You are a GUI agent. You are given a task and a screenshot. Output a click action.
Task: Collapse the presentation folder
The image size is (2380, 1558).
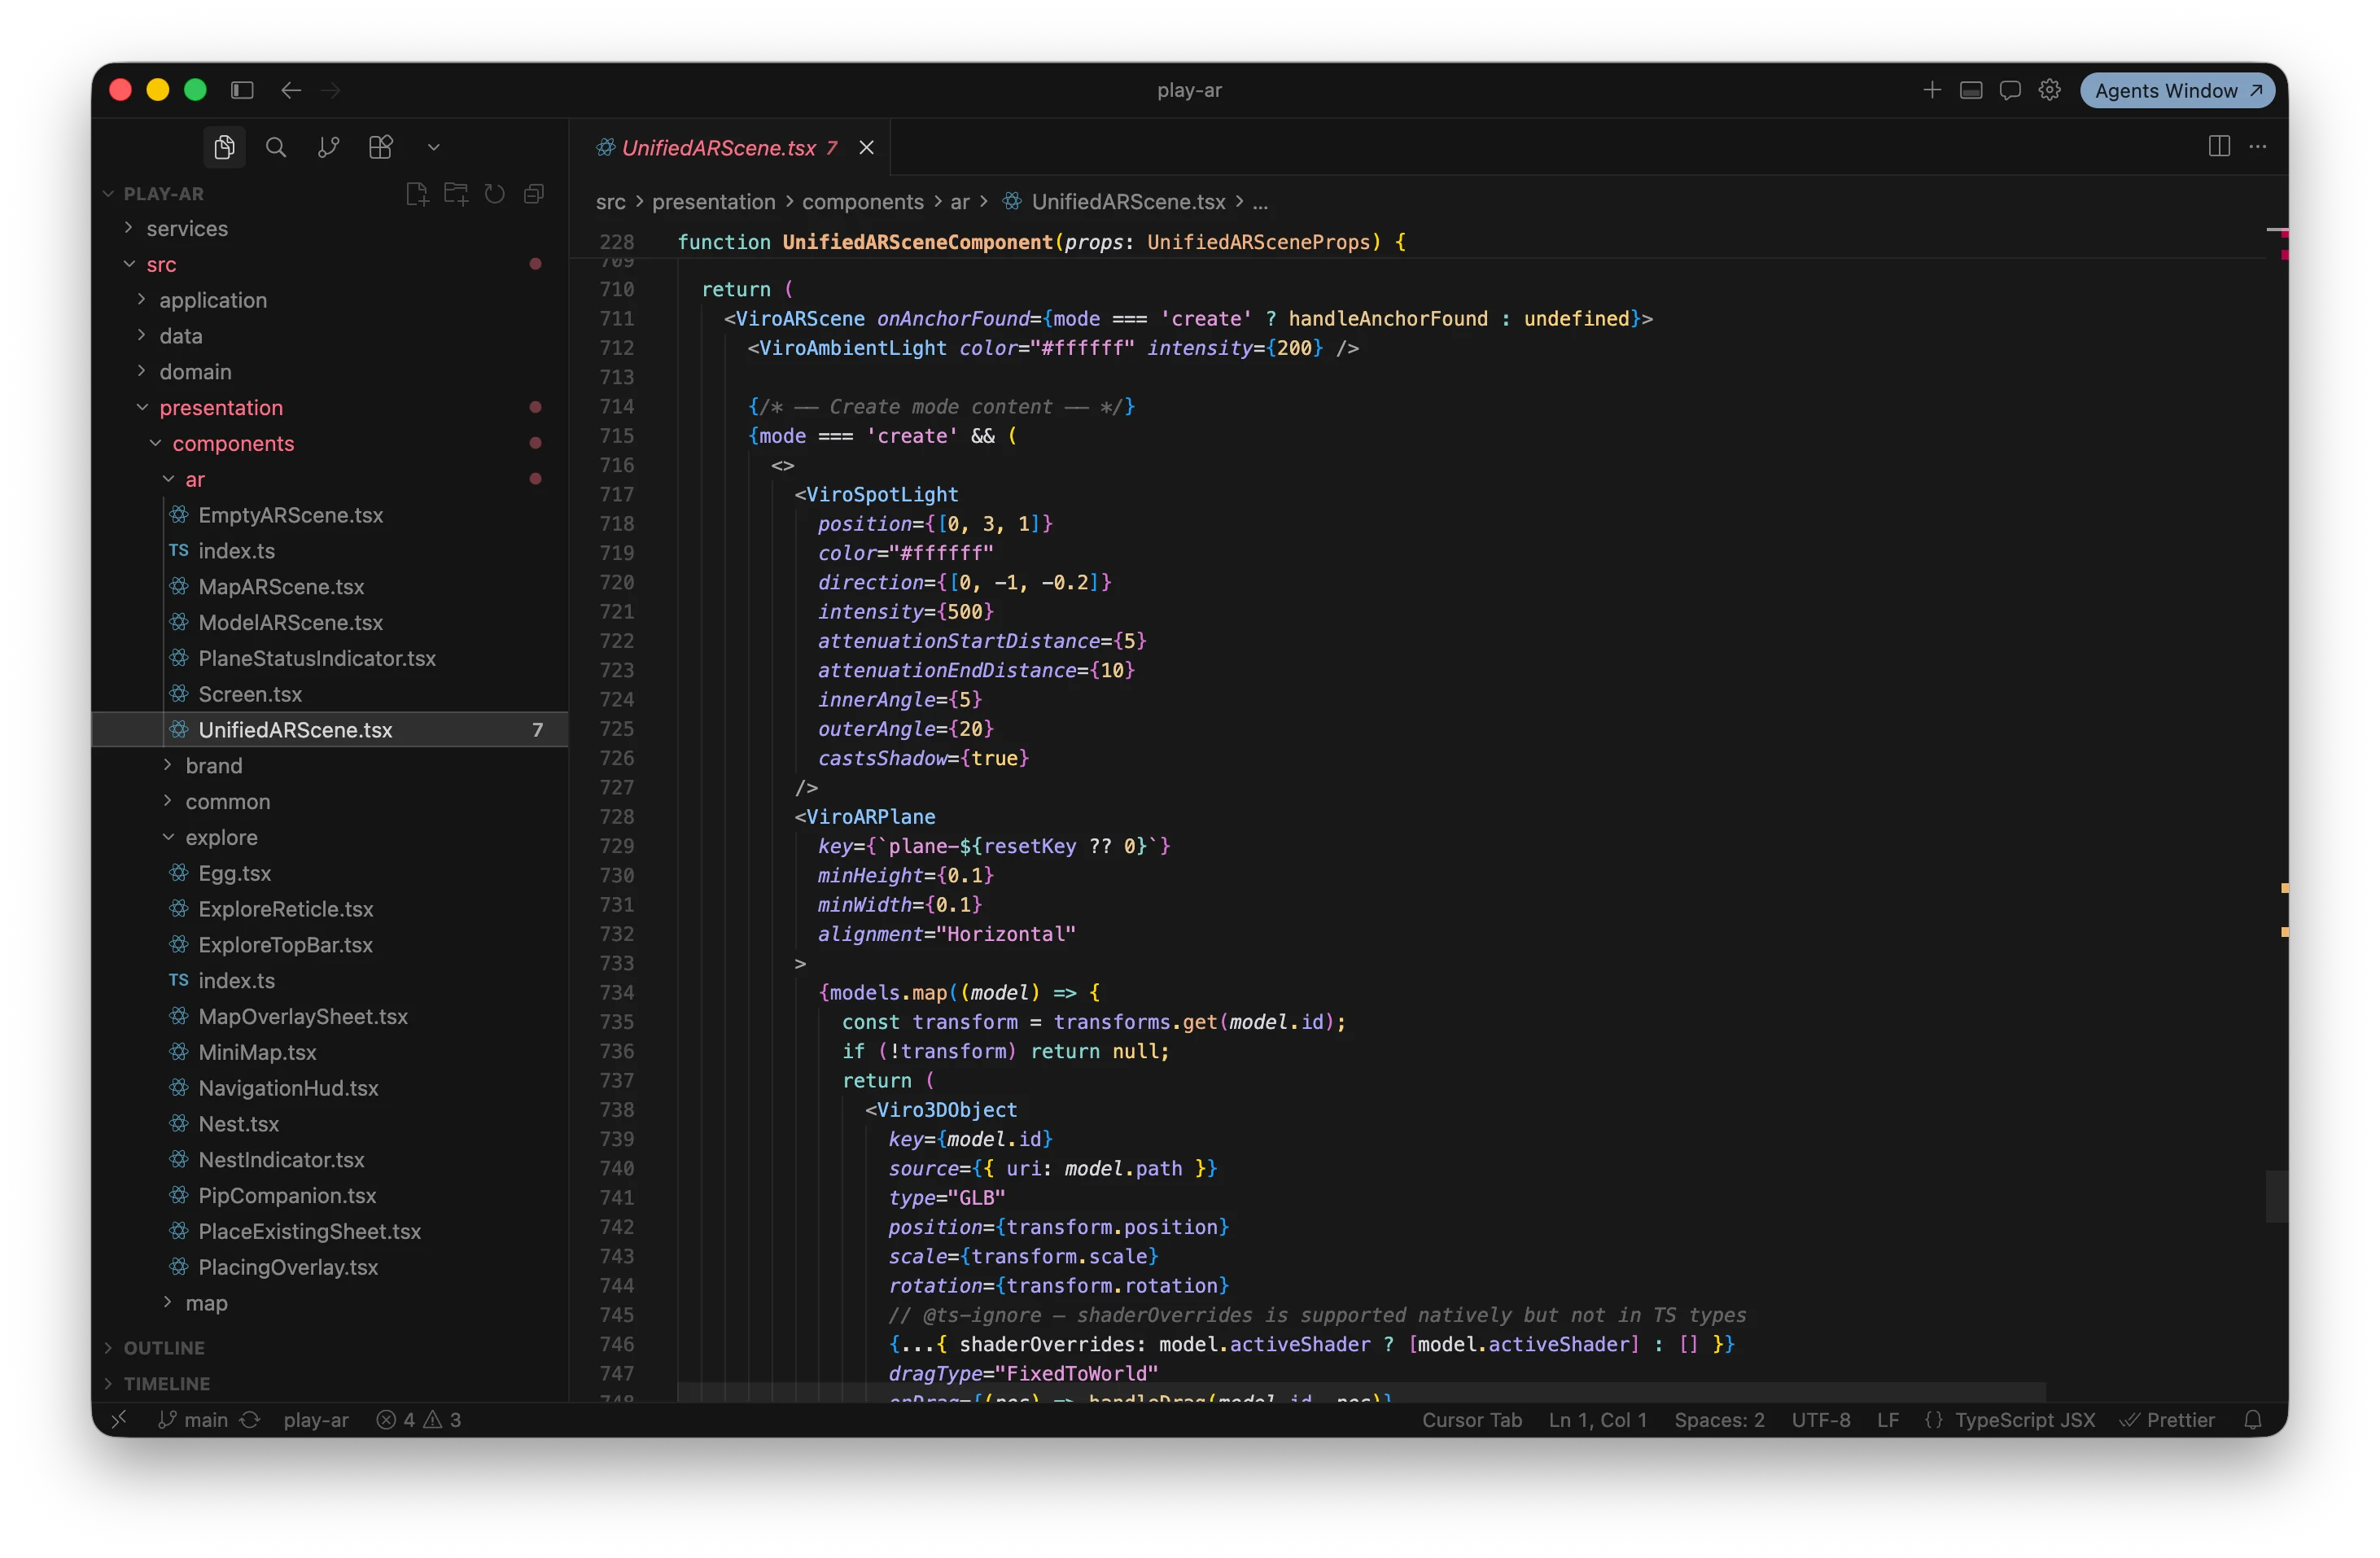coord(330,407)
